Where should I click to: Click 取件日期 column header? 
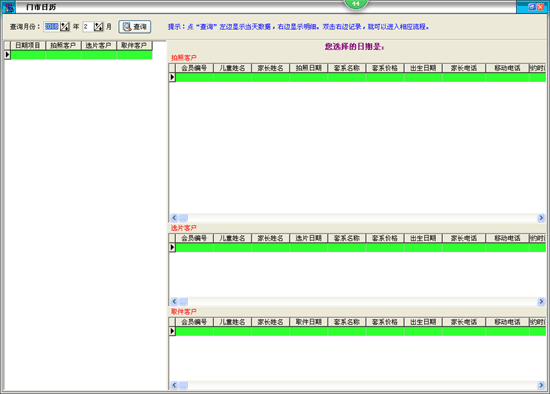coord(309,322)
